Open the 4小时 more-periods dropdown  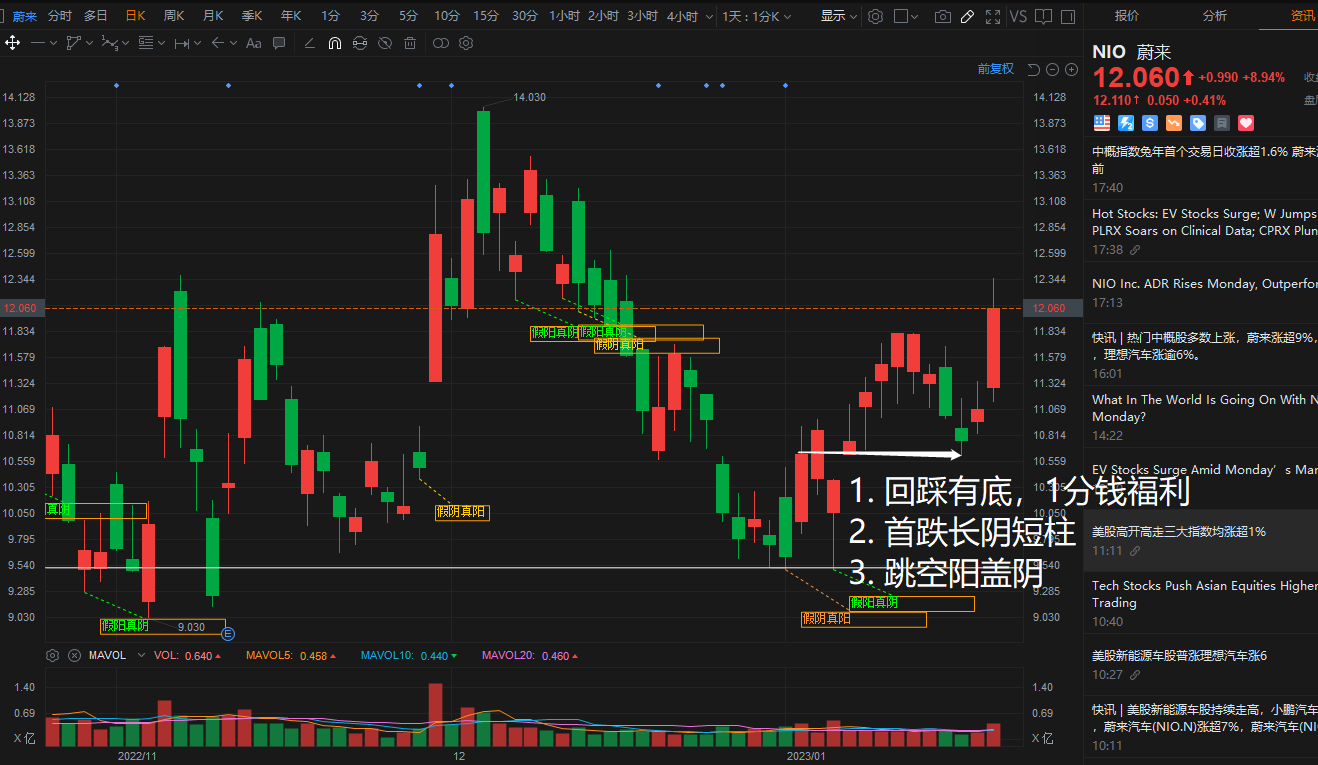coord(709,16)
